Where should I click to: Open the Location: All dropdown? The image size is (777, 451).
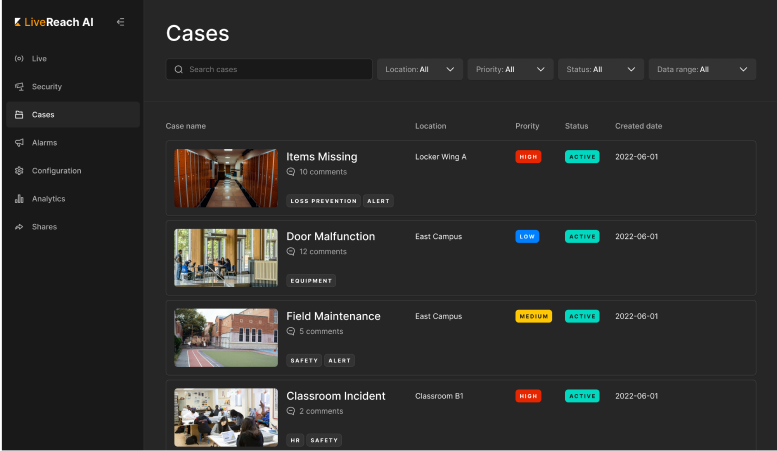coord(420,69)
